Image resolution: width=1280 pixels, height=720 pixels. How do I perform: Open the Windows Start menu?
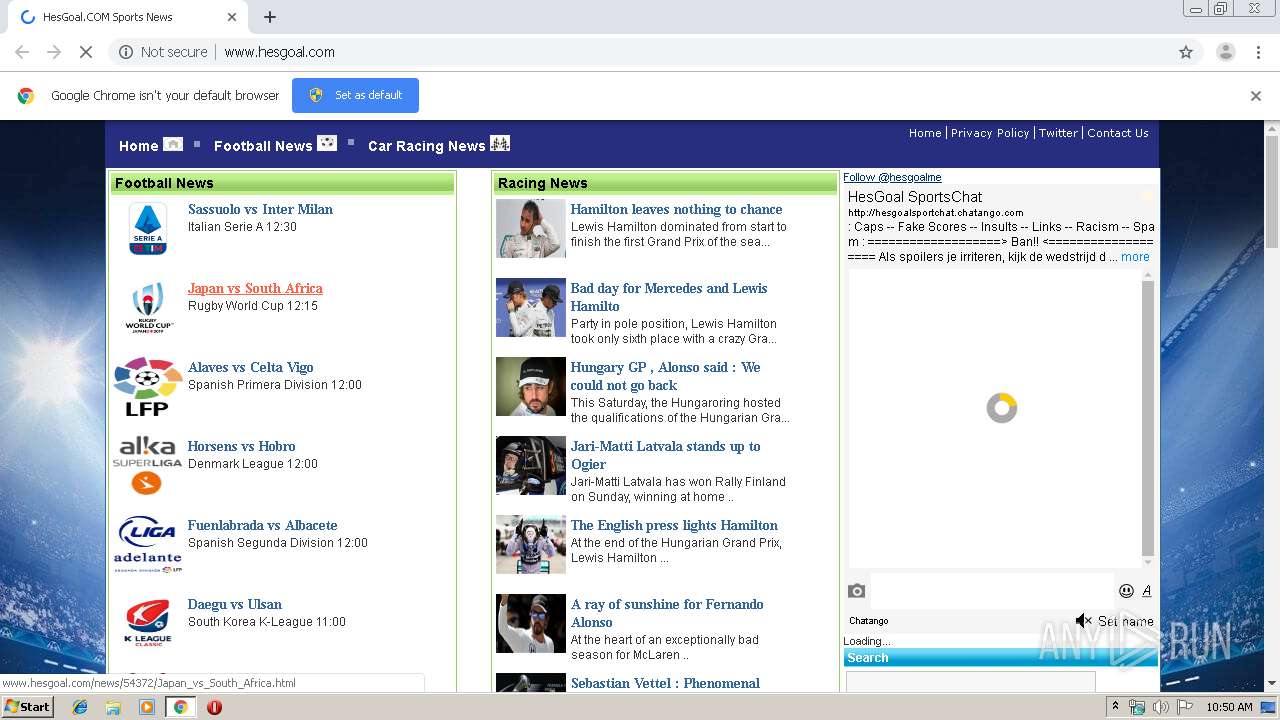coord(28,707)
